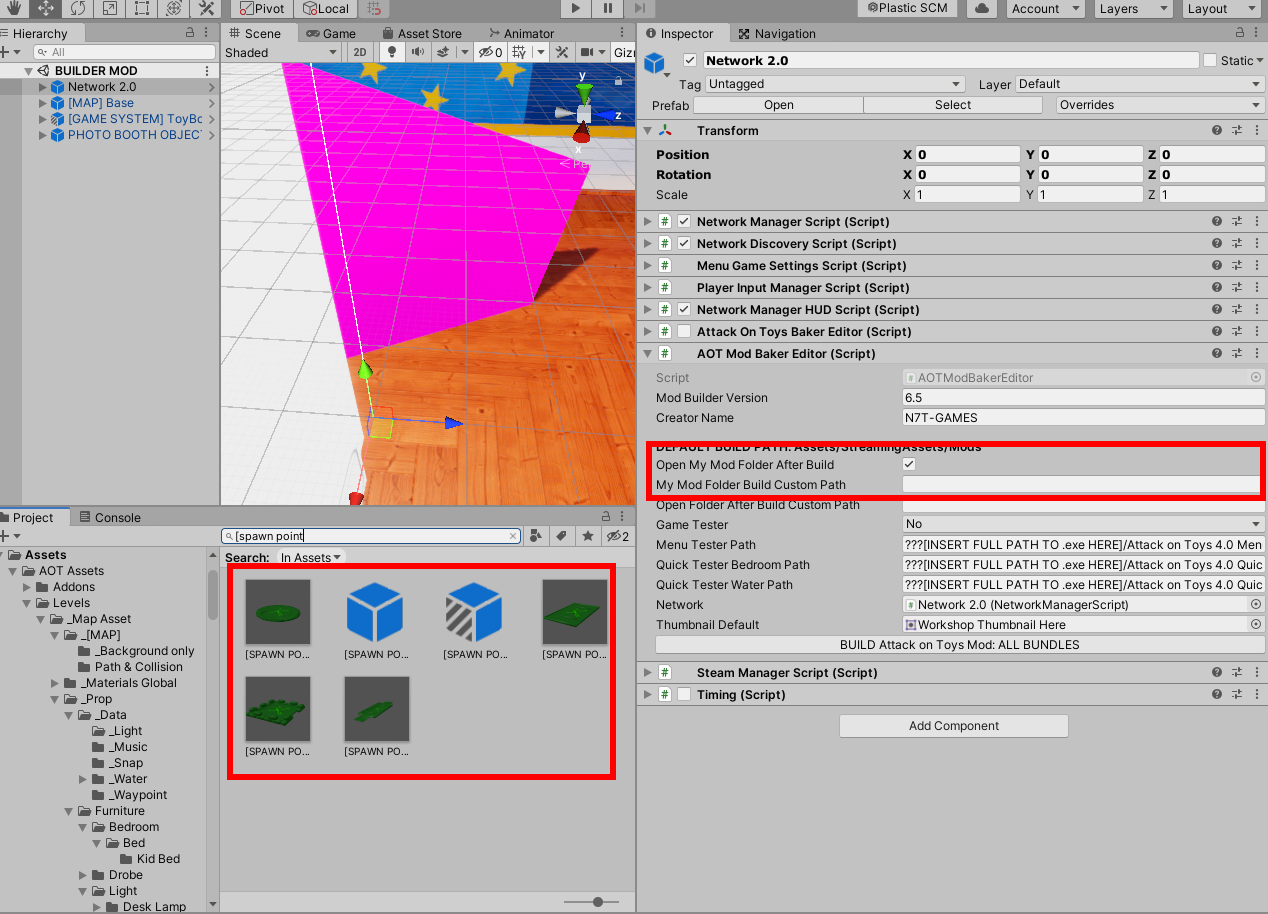The image size is (1268, 914).
Task: Click the Add Component button
Action: click(953, 726)
